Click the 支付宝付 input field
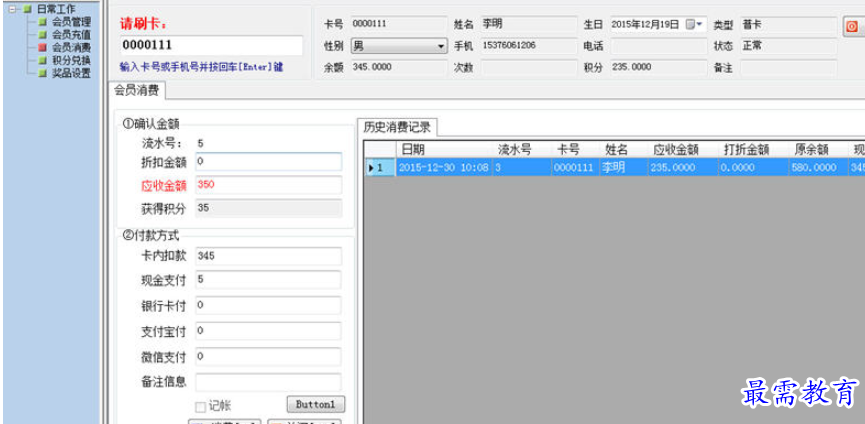The height and width of the screenshot is (424, 865). pos(268,331)
